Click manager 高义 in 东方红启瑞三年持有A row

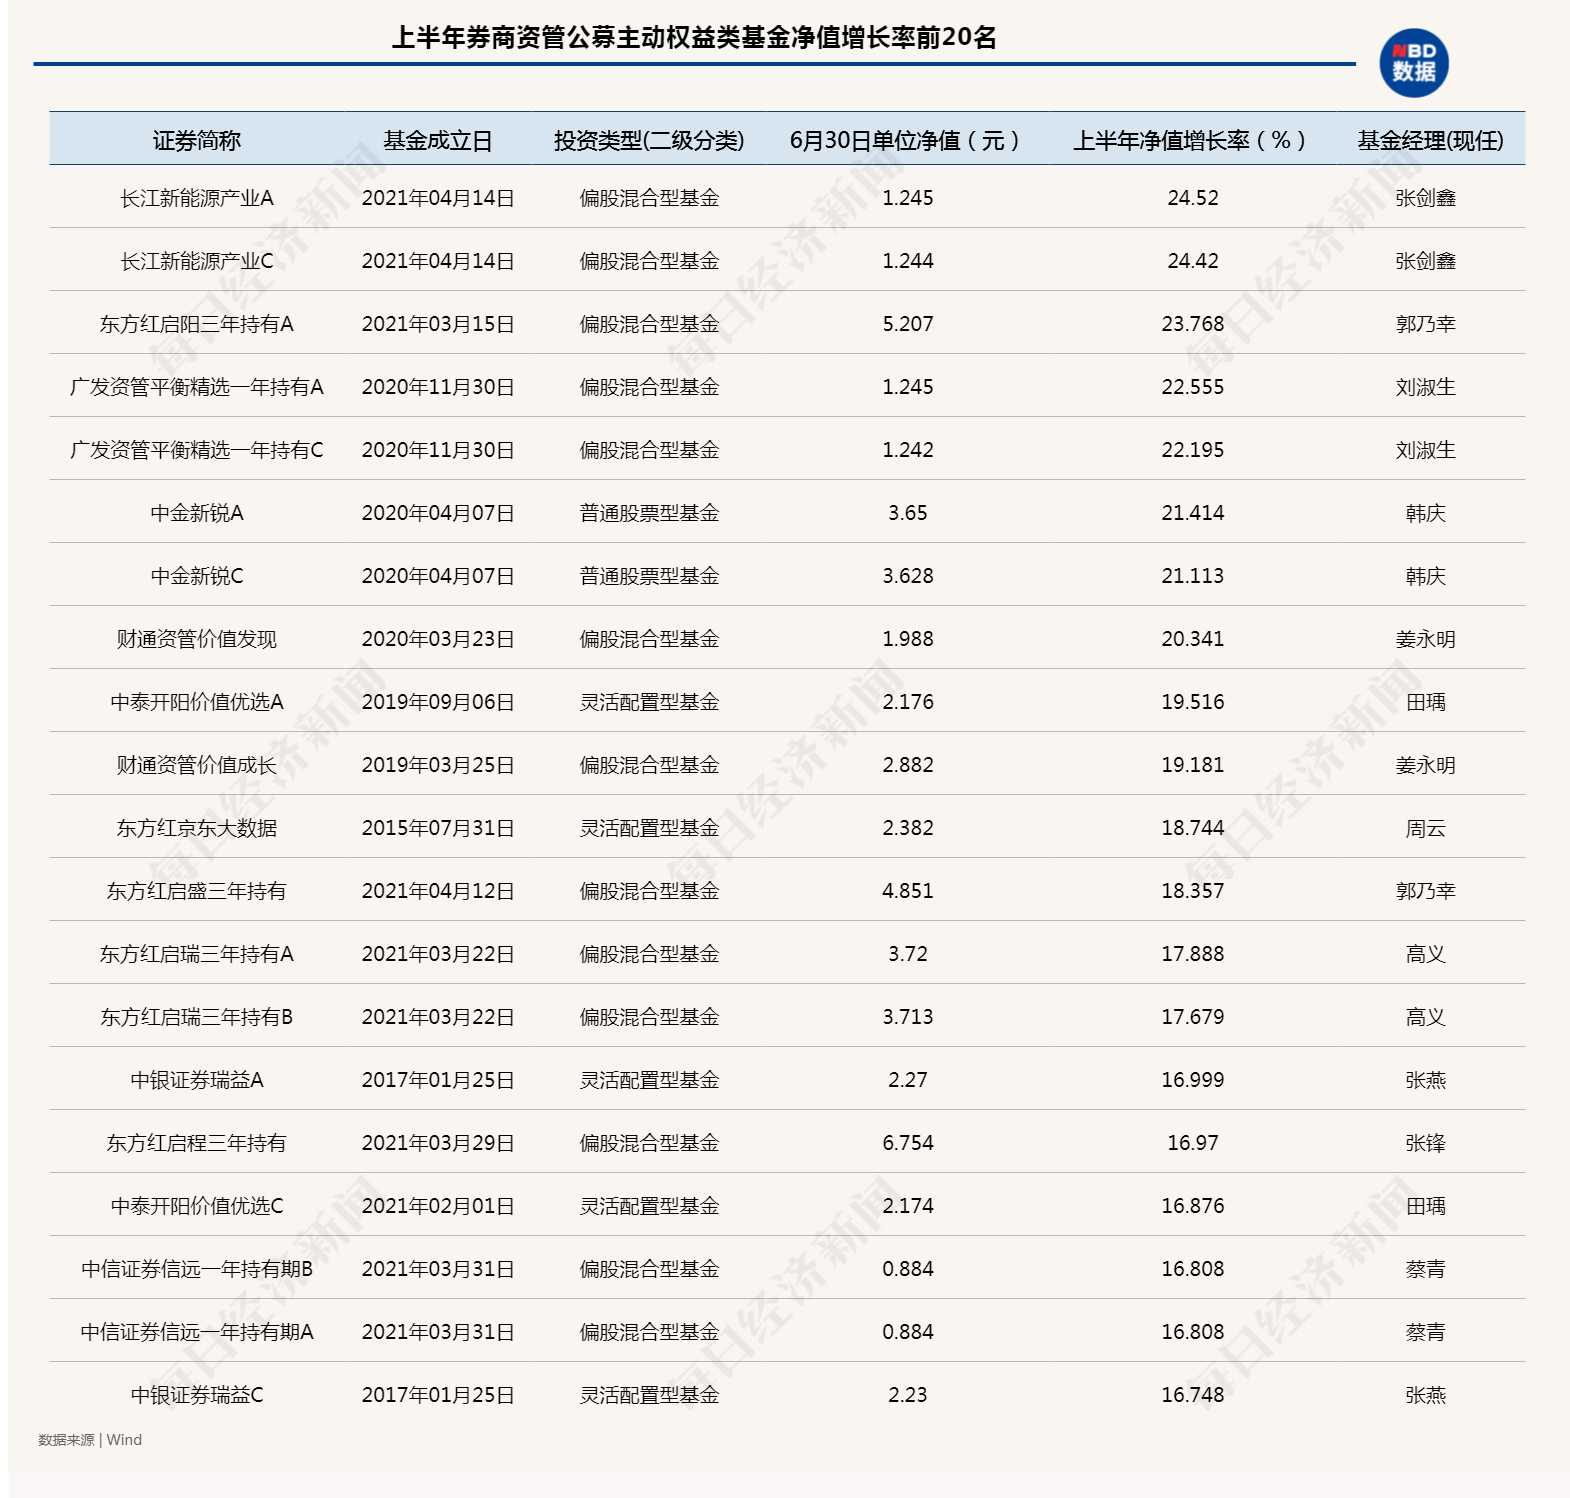(1426, 954)
